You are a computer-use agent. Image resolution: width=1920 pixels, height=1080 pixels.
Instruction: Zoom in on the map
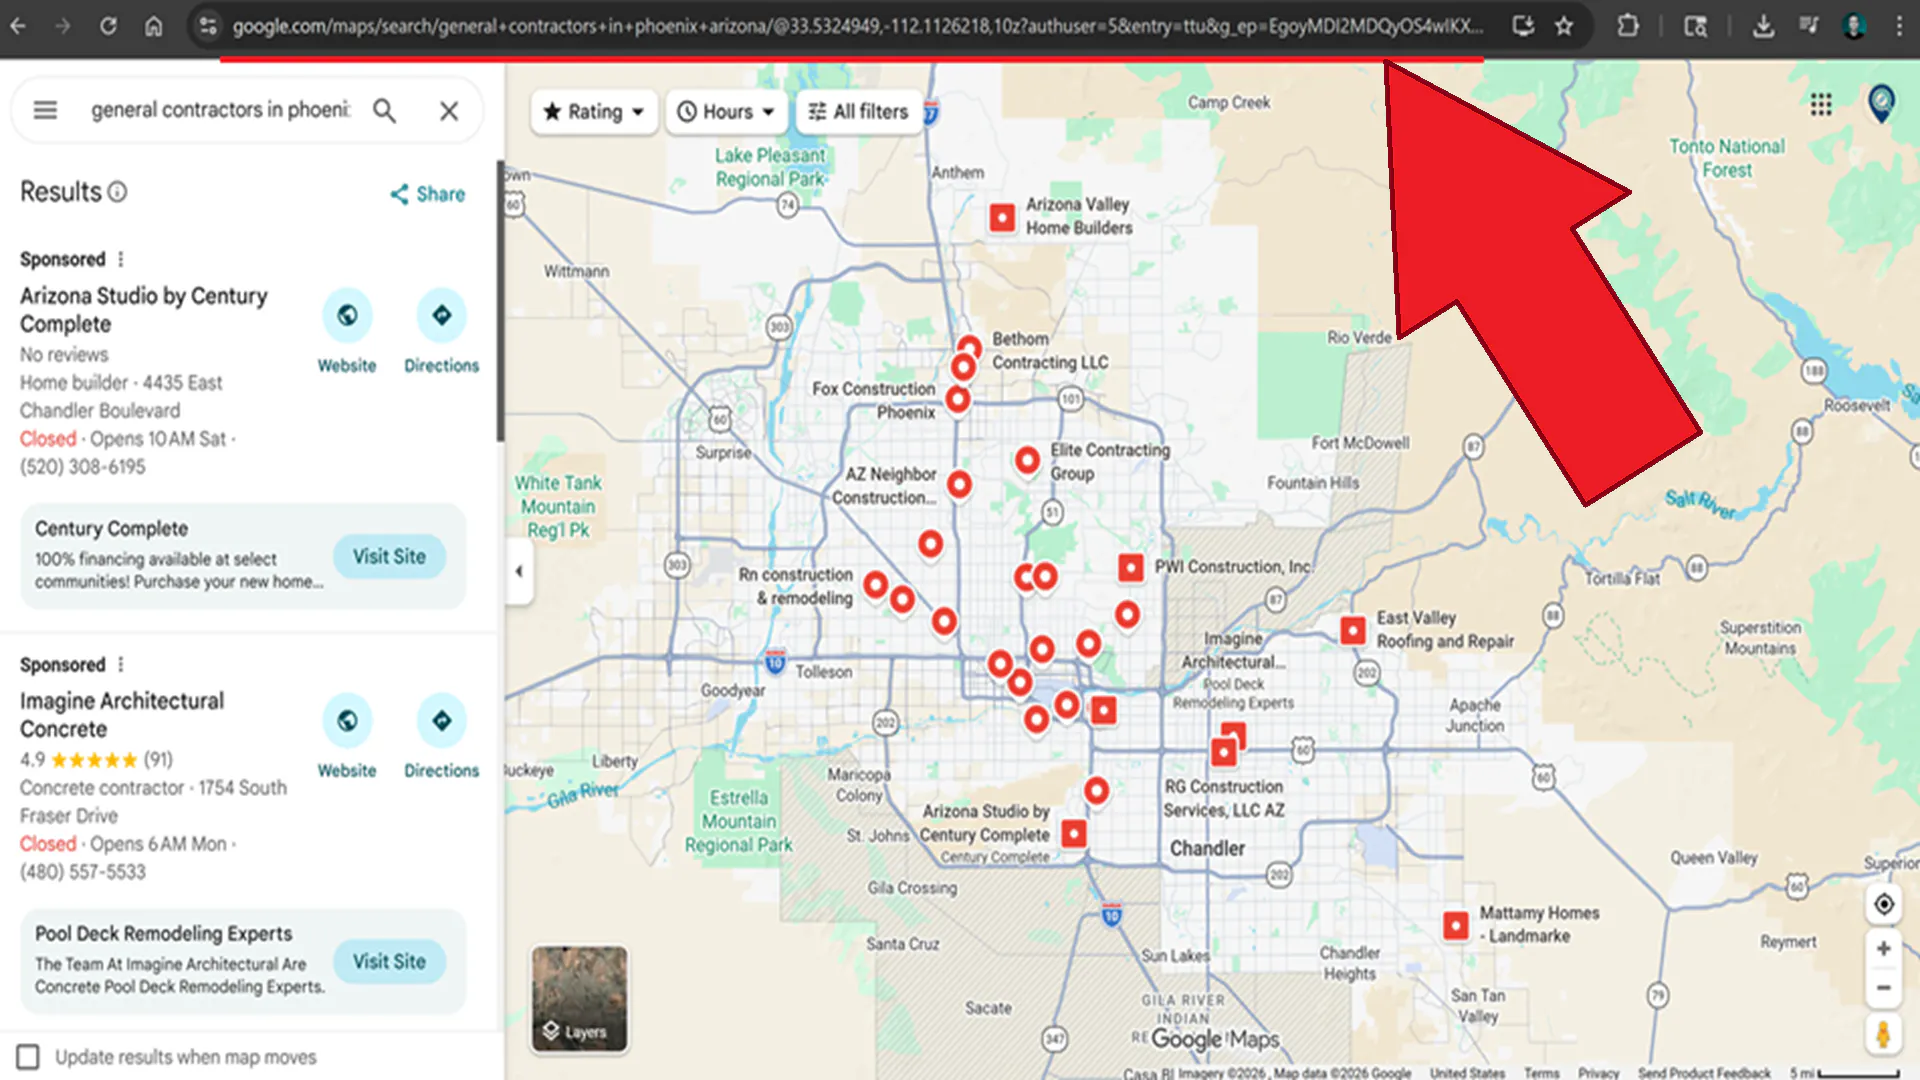point(1883,949)
